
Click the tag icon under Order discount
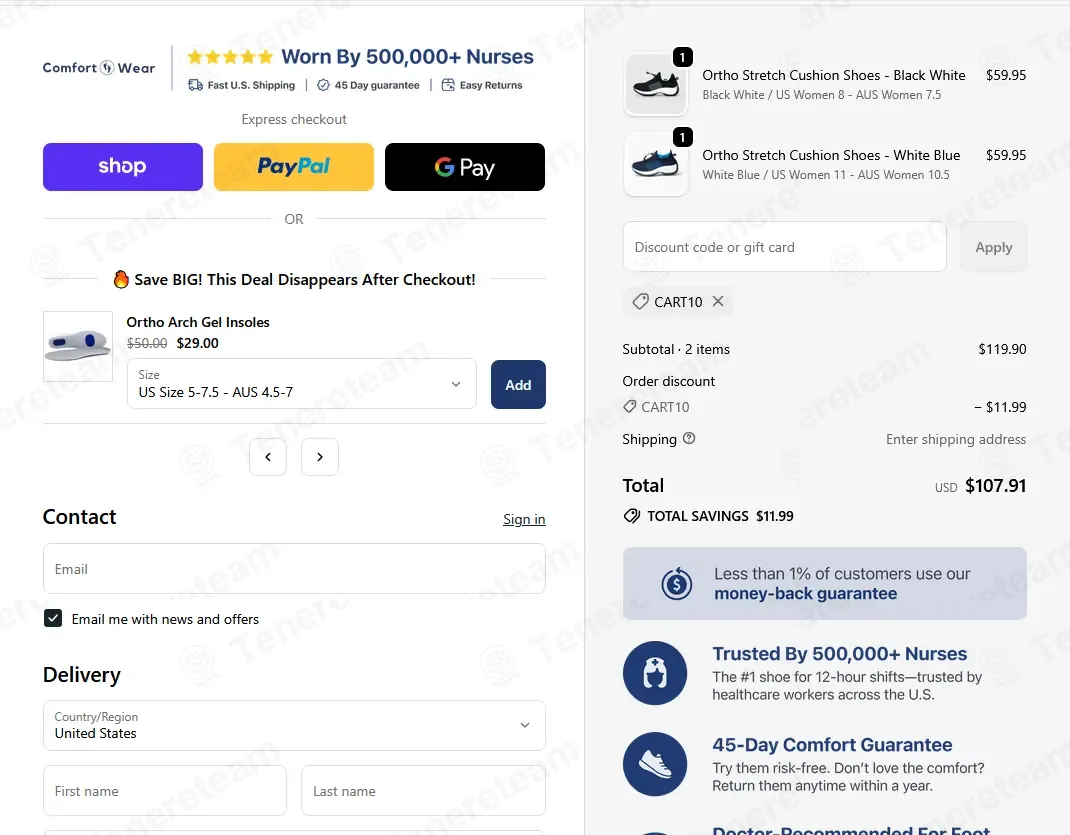(630, 407)
